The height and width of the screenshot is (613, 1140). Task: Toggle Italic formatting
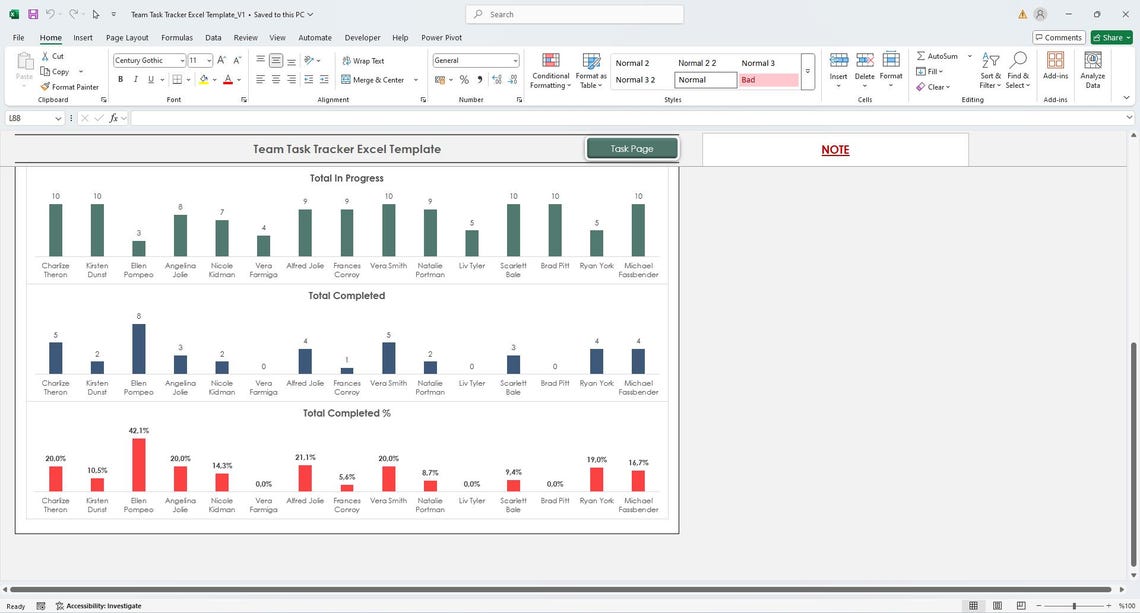point(135,79)
